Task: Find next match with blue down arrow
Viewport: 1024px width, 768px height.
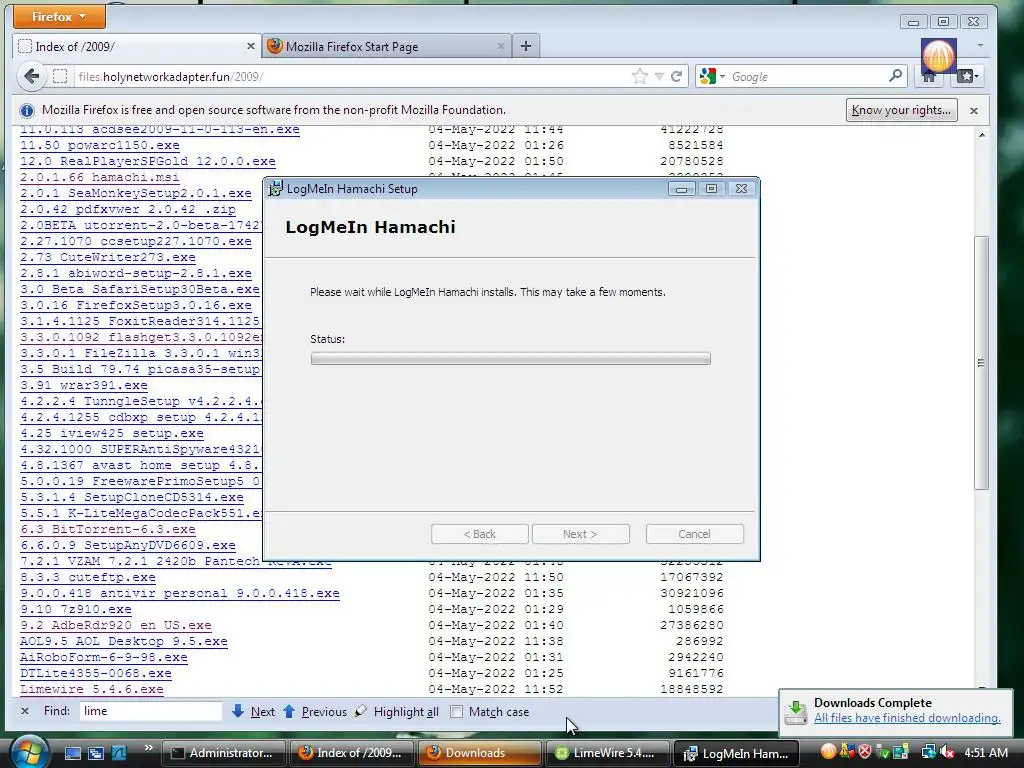Action: [253, 712]
